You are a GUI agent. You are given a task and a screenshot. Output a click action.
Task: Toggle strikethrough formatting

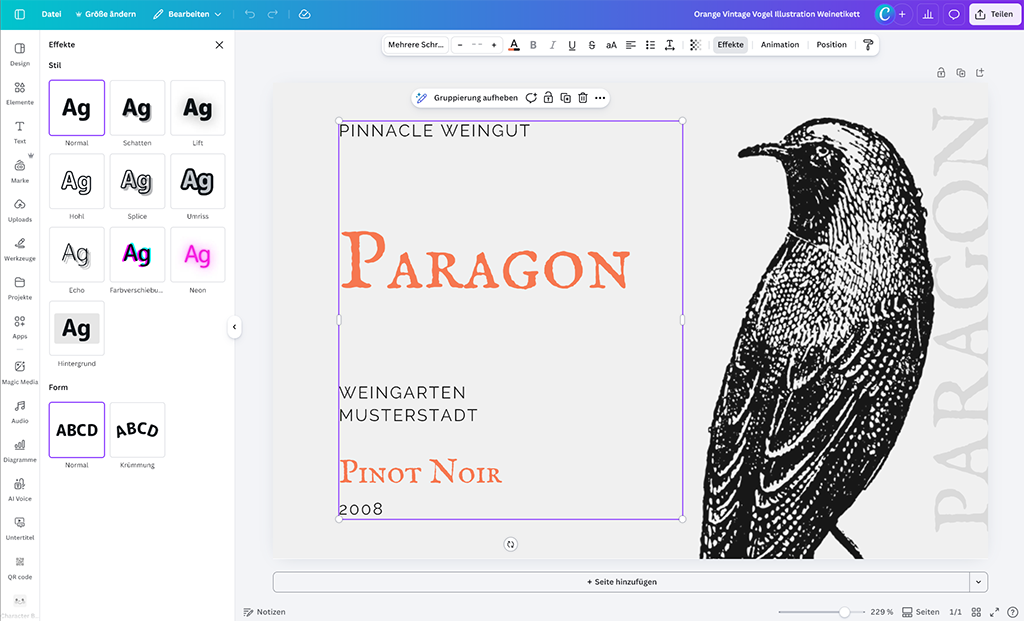pyautogui.click(x=592, y=44)
